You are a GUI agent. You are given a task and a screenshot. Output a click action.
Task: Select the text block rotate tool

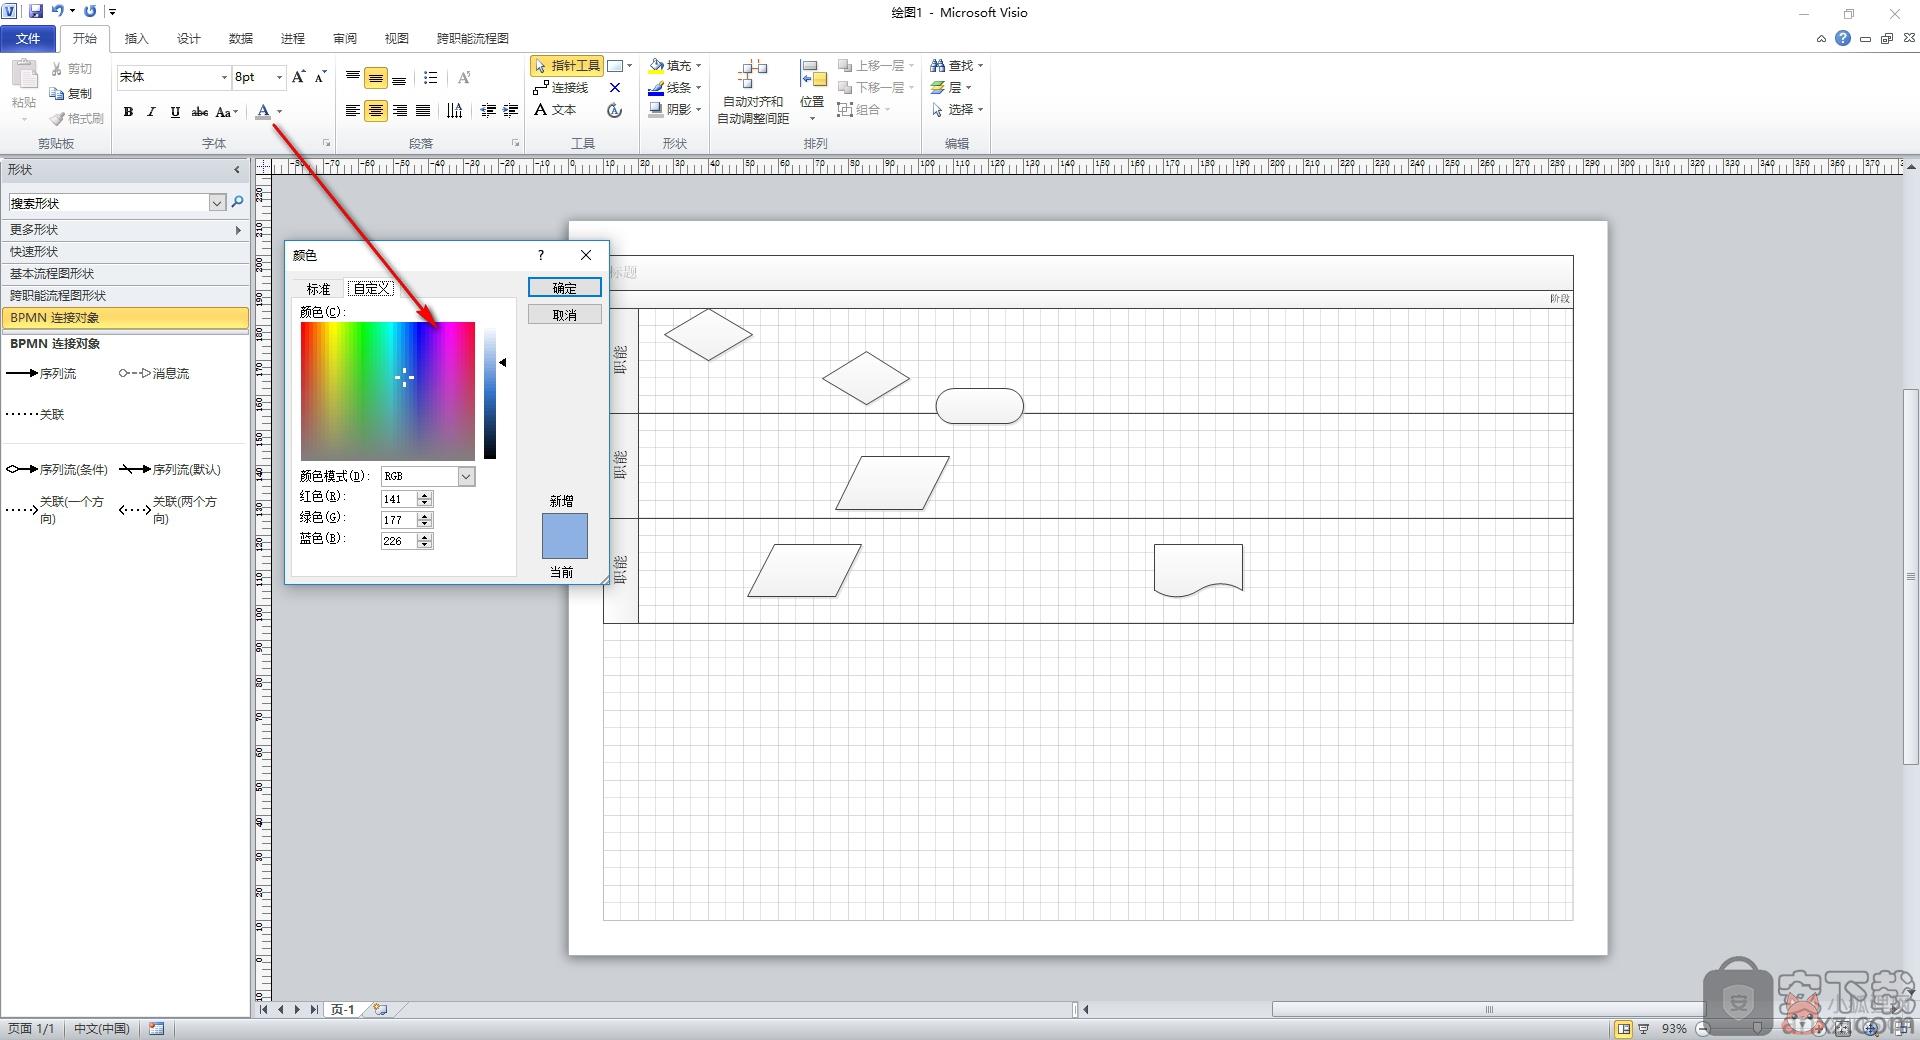(x=615, y=110)
